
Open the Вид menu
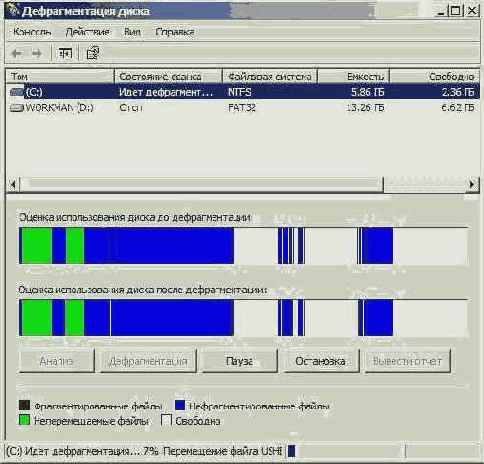[x=132, y=32]
